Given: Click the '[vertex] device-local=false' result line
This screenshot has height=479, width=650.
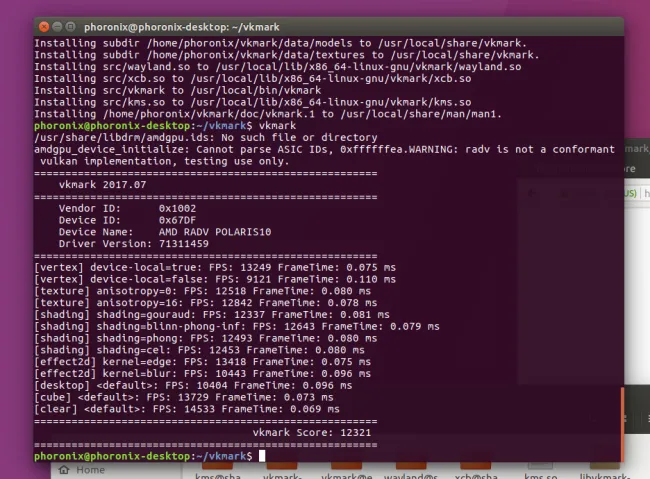Looking at the screenshot, I should 215,279.
